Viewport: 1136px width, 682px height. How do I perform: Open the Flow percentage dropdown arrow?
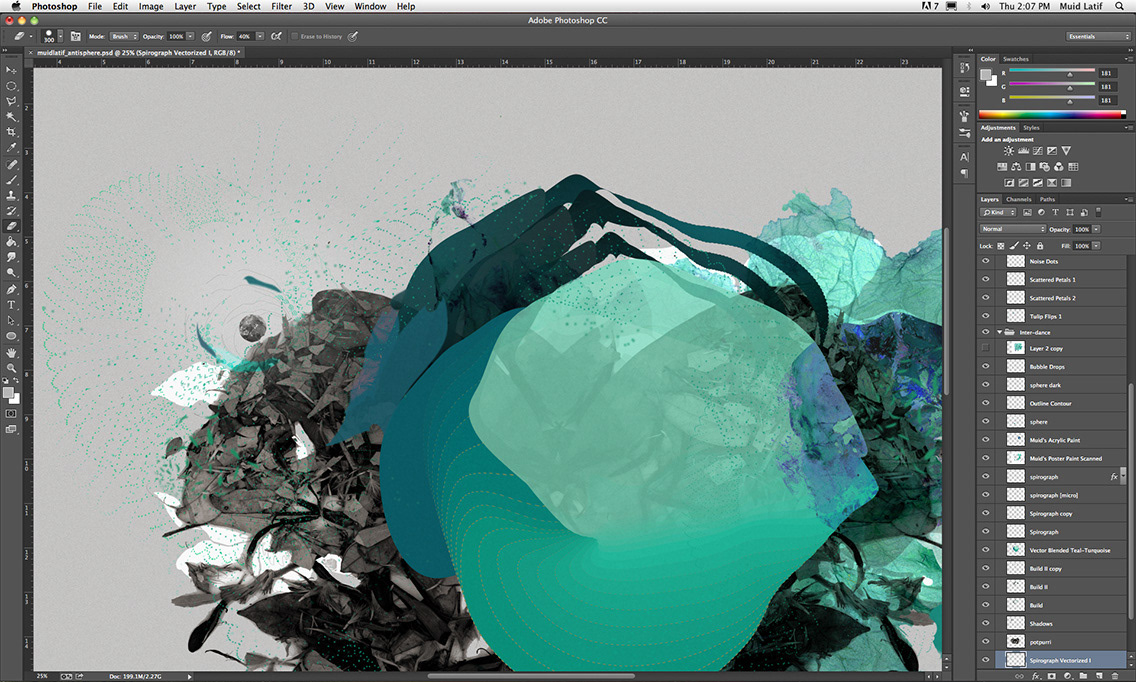(x=260, y=36)
